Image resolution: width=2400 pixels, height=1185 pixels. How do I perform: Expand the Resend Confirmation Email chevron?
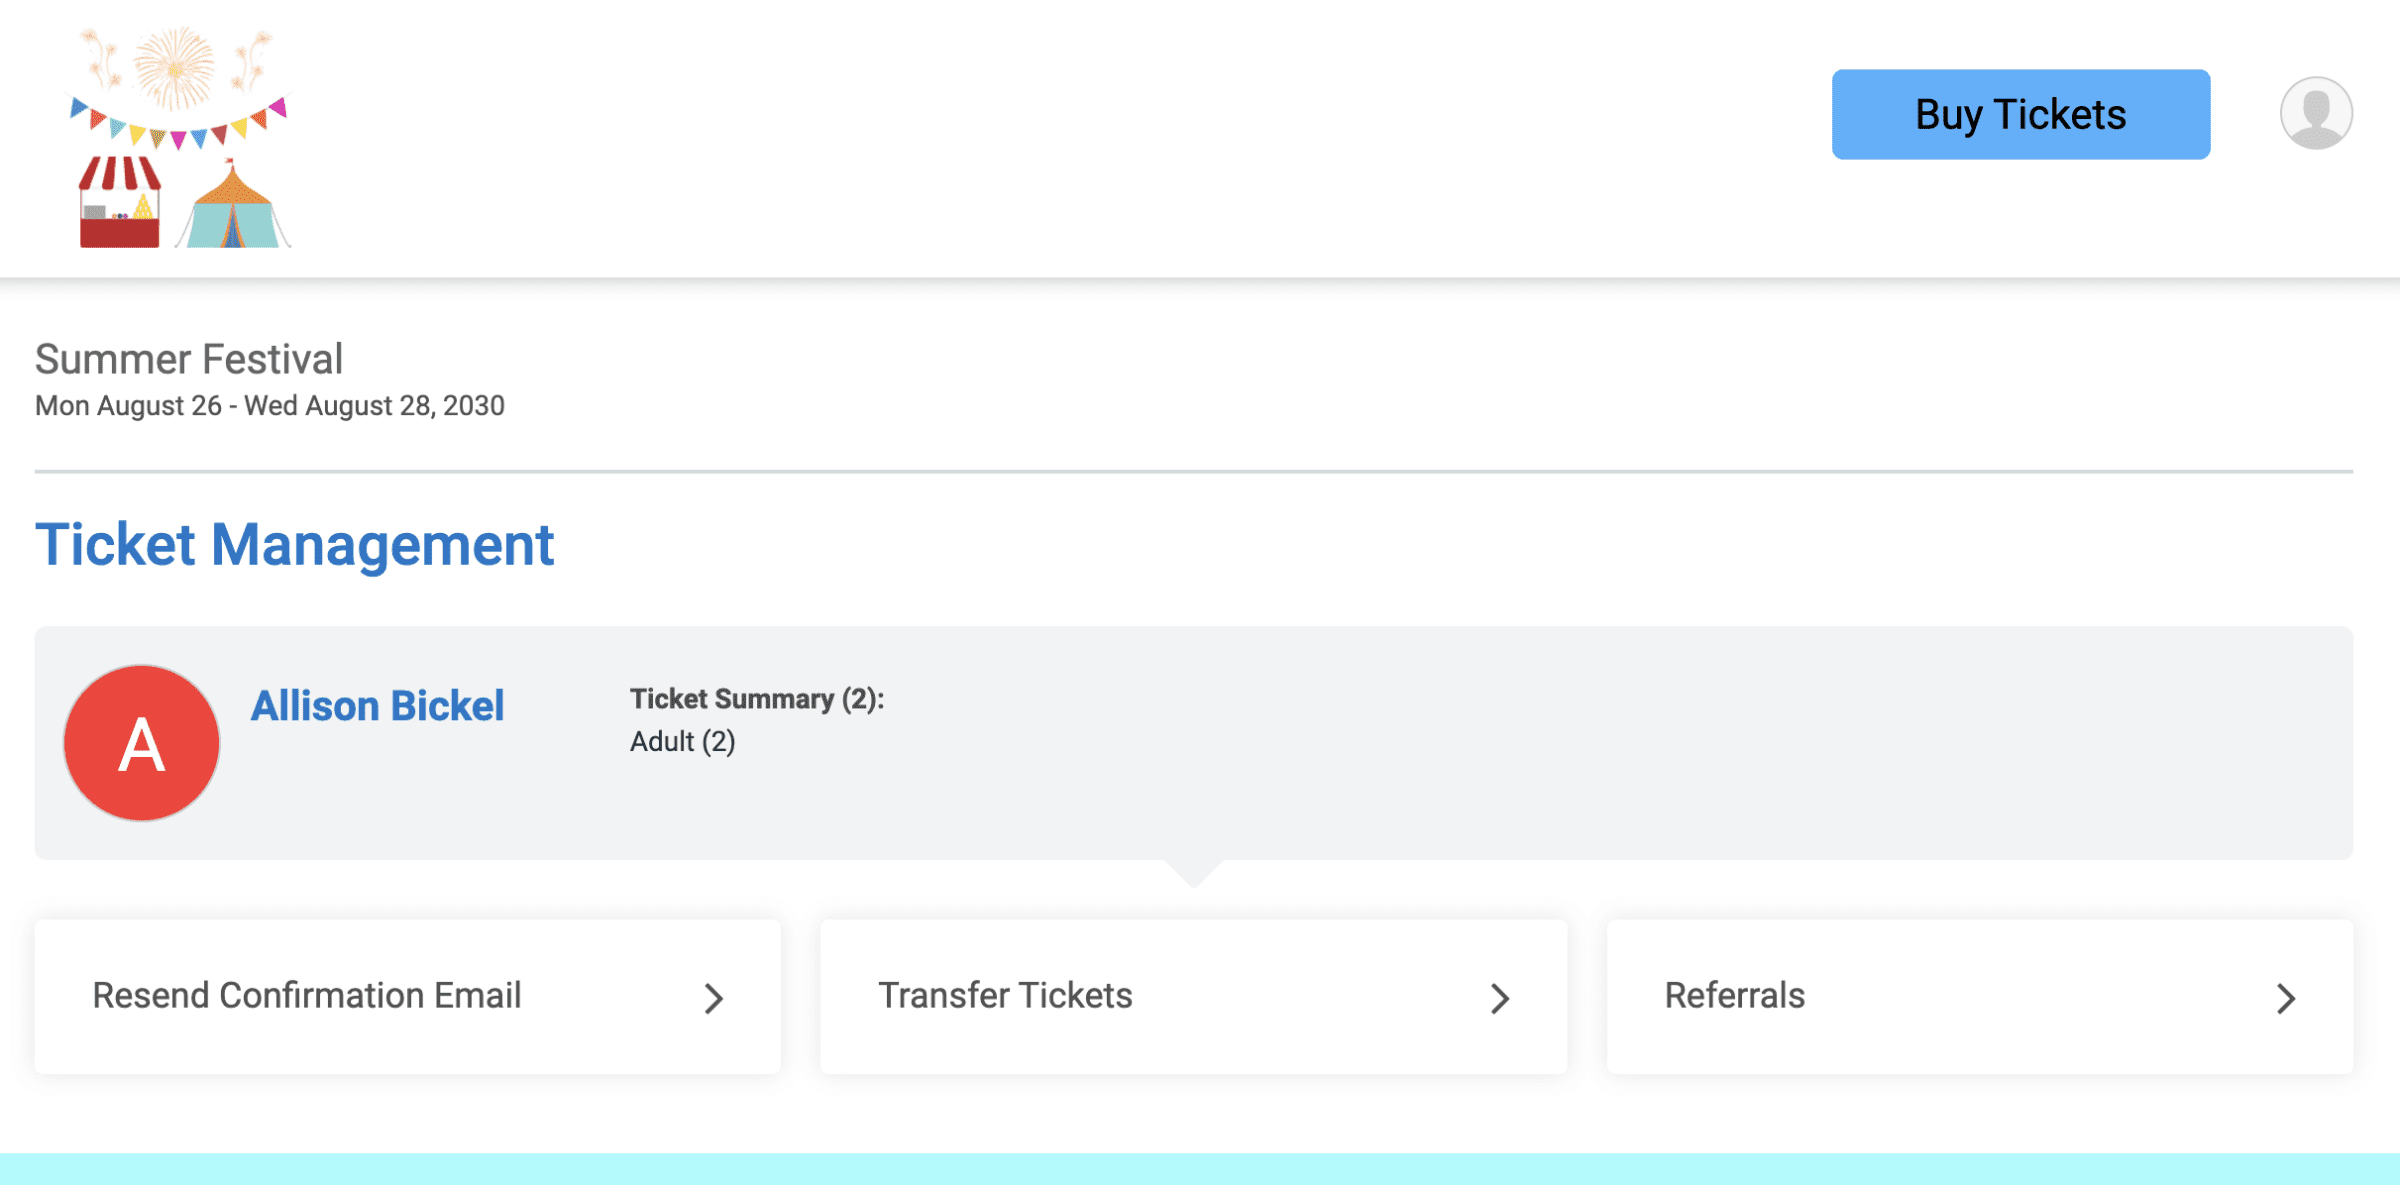click(712, 997)
